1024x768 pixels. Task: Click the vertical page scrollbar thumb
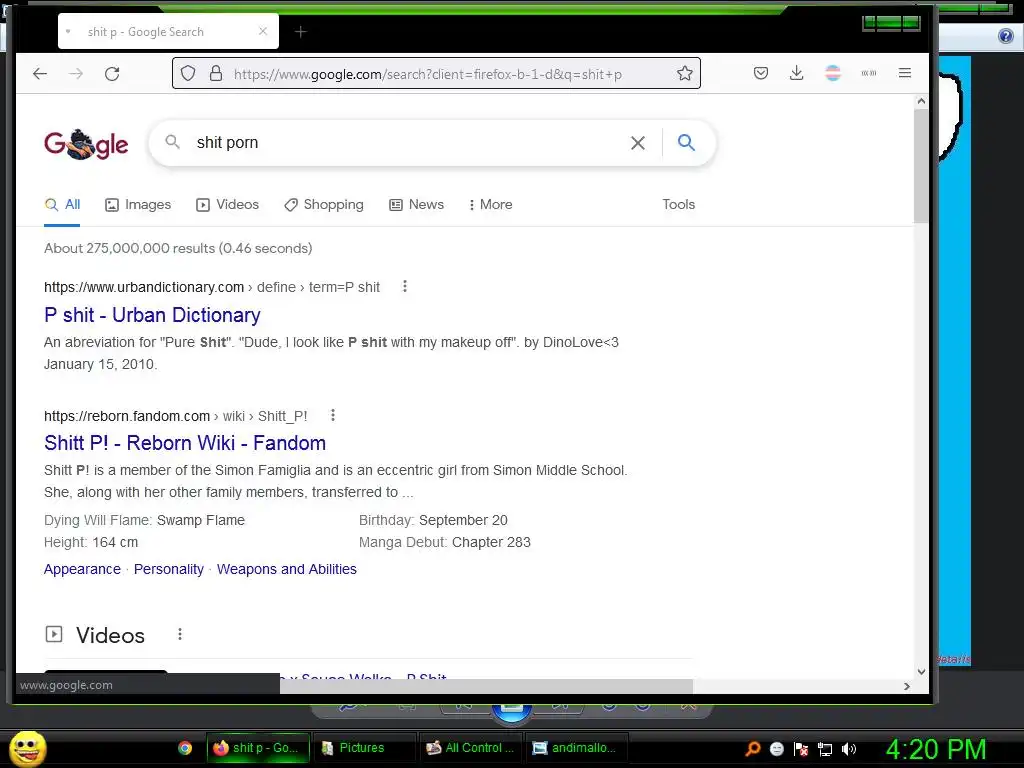921,166
